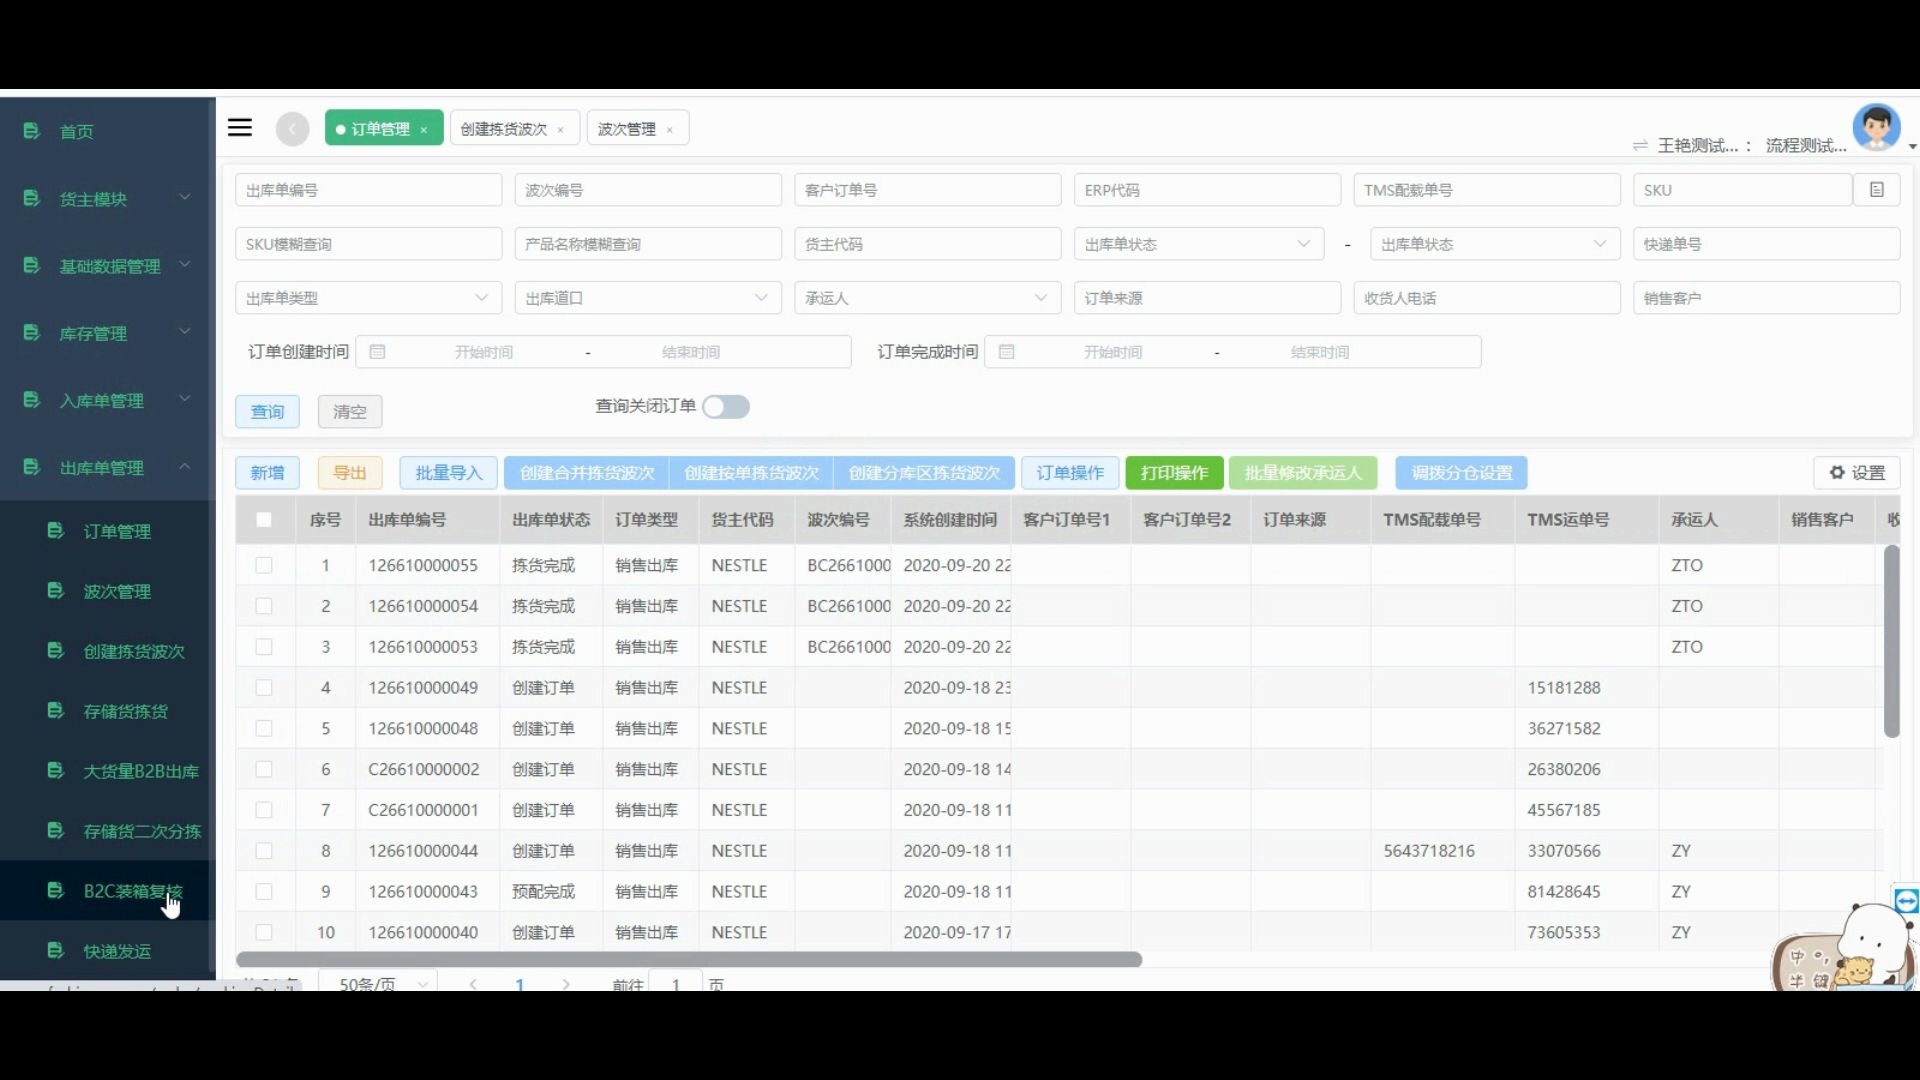
Task: Click the 订单管理 submenu icon
Action: click(56, 530)
